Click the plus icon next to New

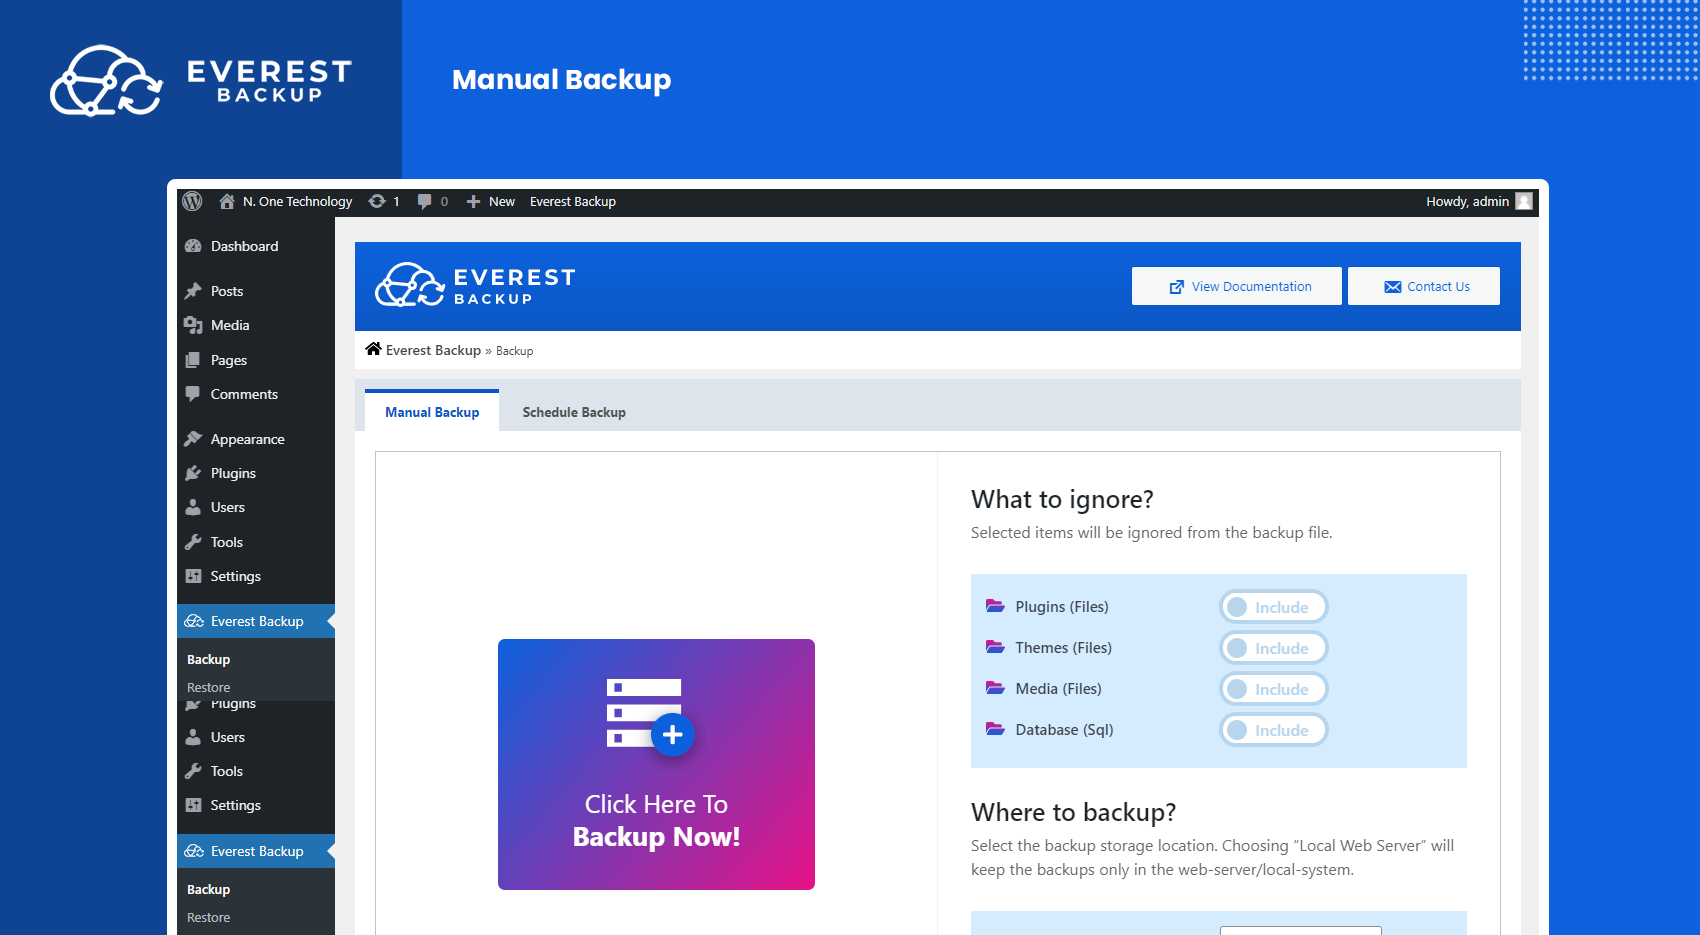474,201
